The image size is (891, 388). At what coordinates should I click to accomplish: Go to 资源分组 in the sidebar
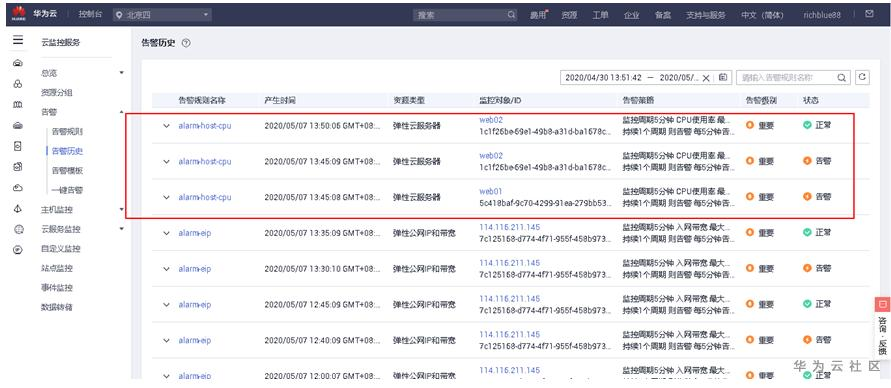click(57, 92)
